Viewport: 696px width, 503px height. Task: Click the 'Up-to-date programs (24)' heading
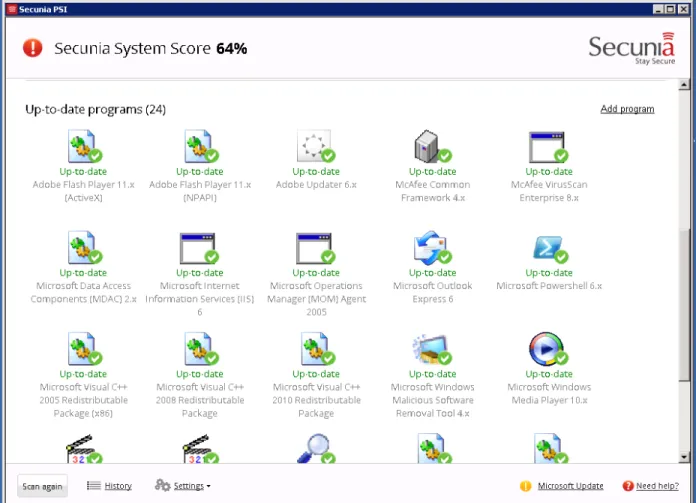coord(95,109)
